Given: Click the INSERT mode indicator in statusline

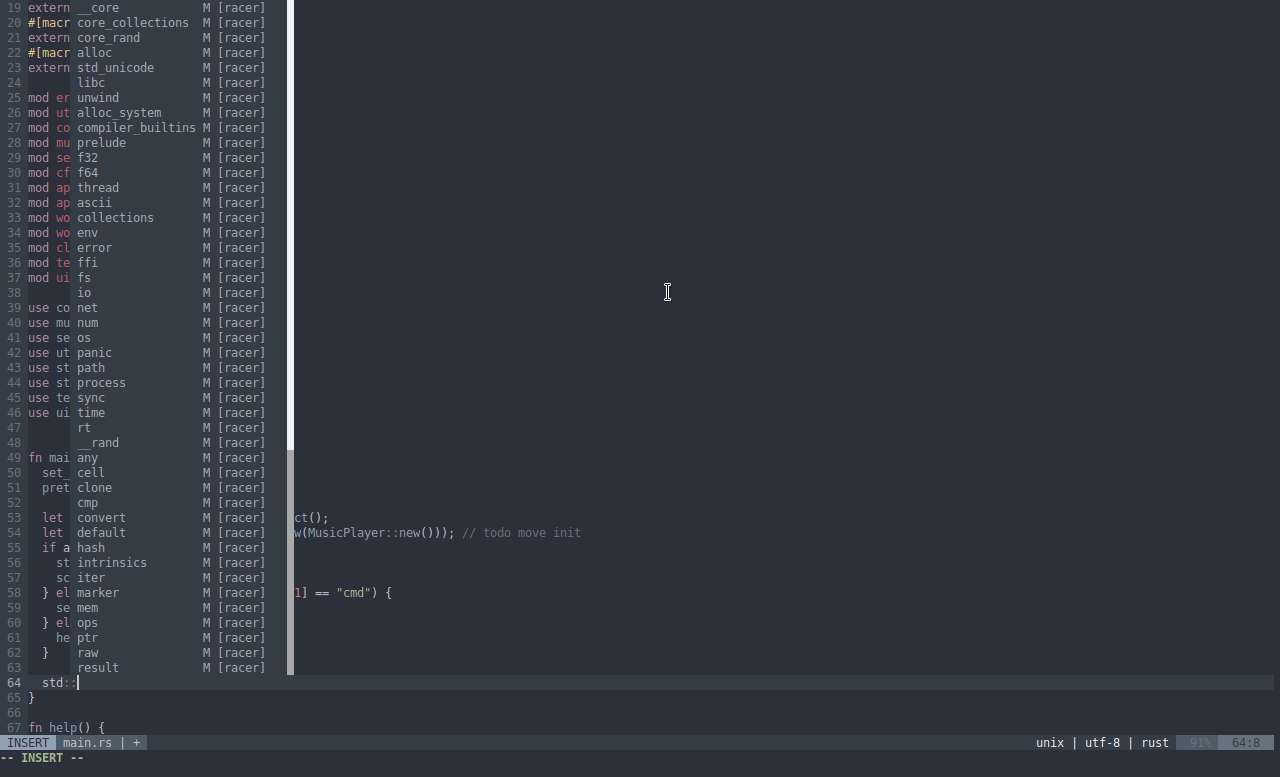Looking at the screenshot, I should click(28, 743).
